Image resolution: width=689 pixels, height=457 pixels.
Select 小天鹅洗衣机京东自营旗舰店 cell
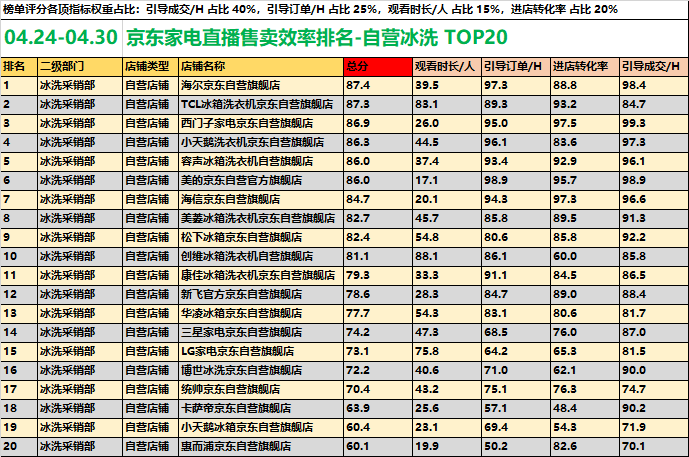[261, 142]
